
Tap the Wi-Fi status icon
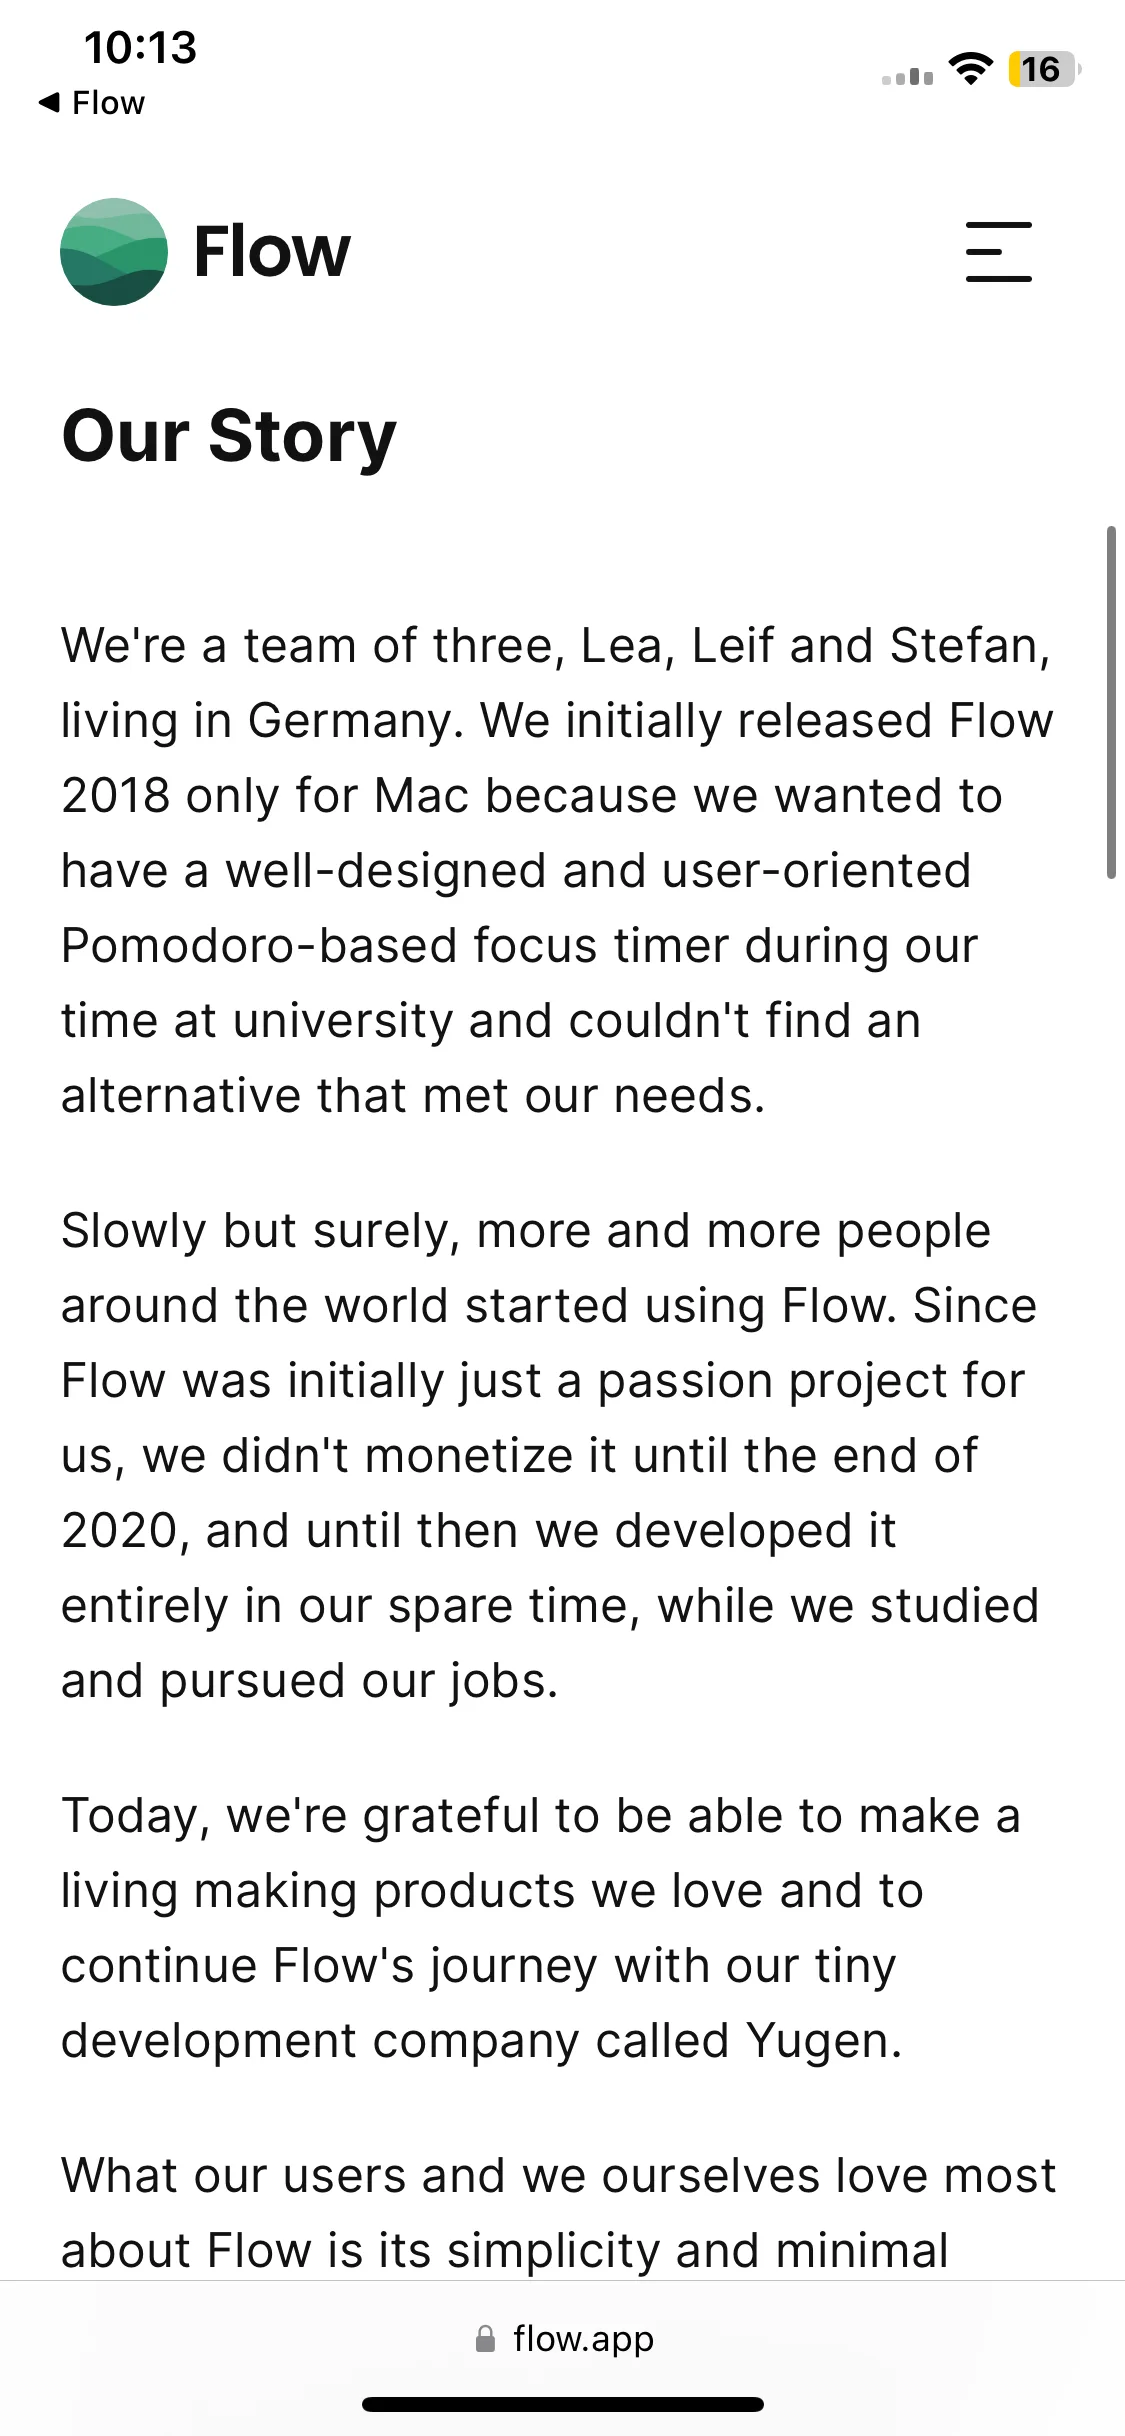[x=970, y=69]
